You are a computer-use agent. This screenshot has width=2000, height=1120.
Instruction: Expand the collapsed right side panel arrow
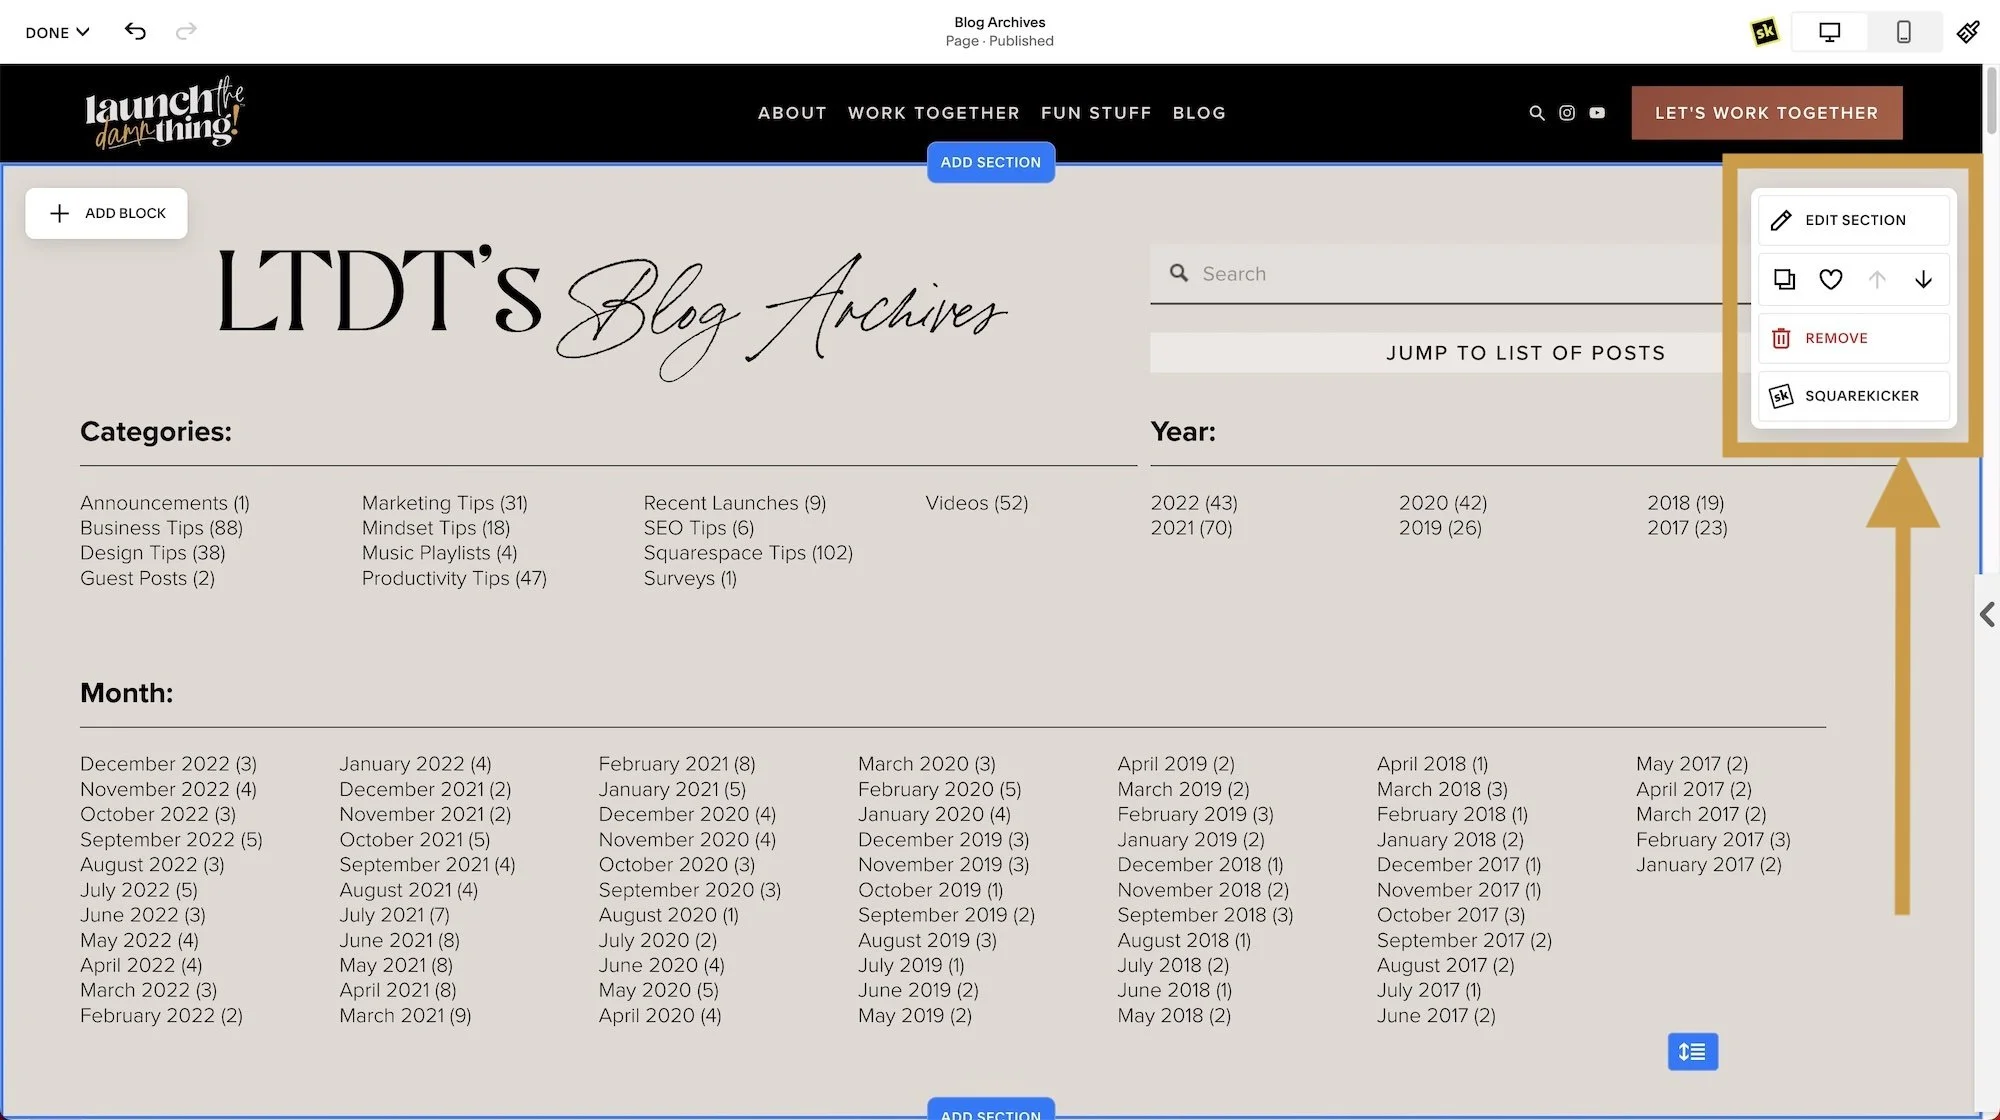(x=1987, y=614)
